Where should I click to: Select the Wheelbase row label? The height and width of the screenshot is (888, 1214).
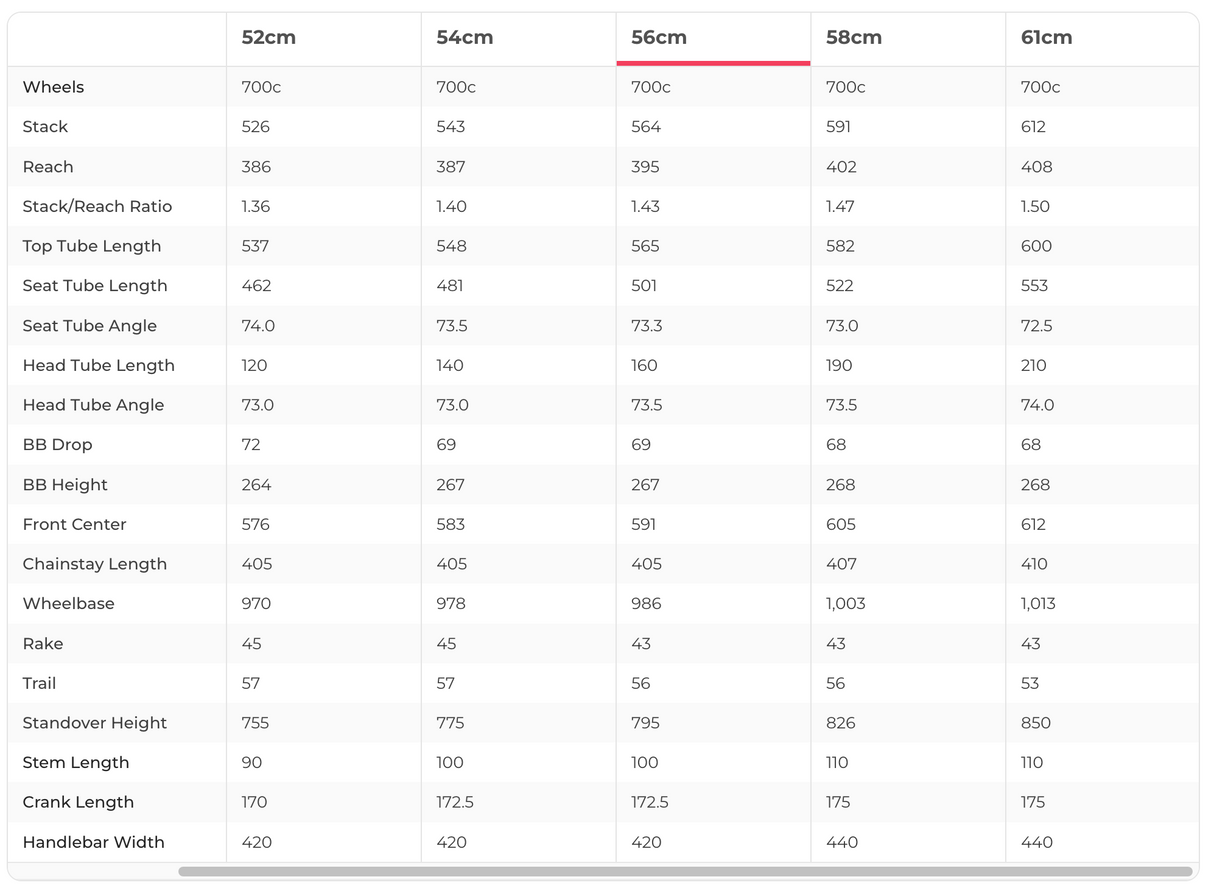(68, 604)
